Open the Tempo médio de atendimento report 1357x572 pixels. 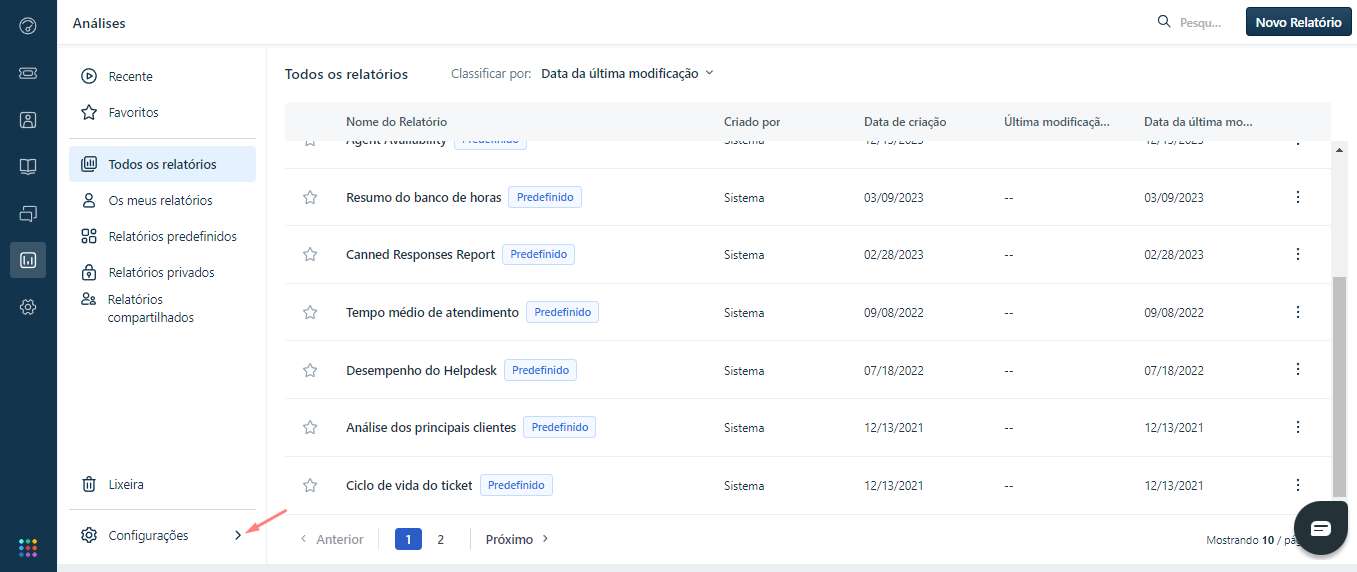coord(432,312)
